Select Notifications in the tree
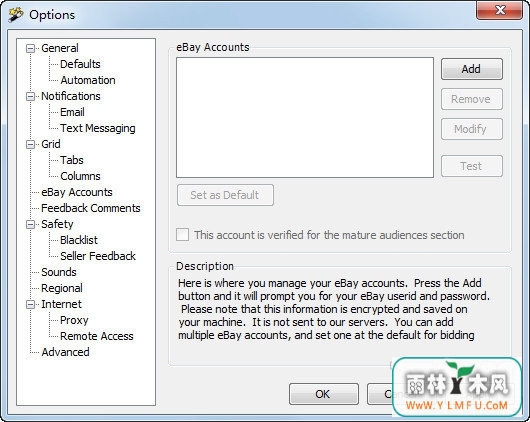 pos(71,96)
